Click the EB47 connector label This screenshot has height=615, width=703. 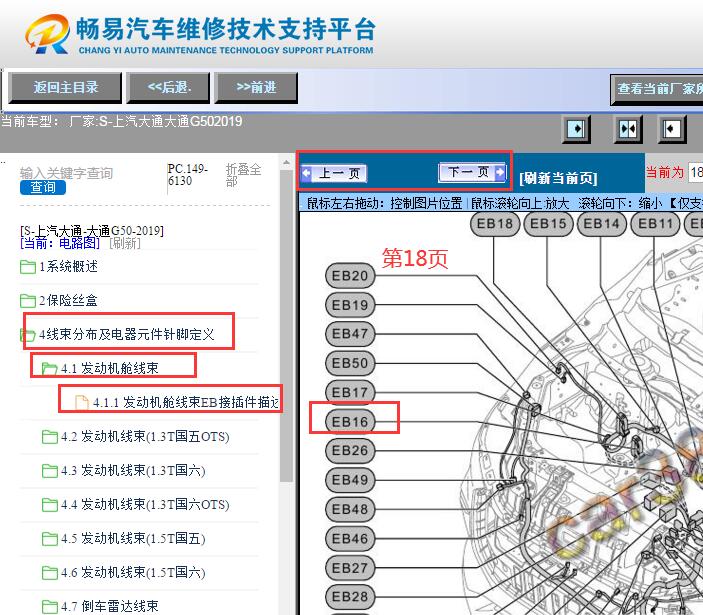350,334
